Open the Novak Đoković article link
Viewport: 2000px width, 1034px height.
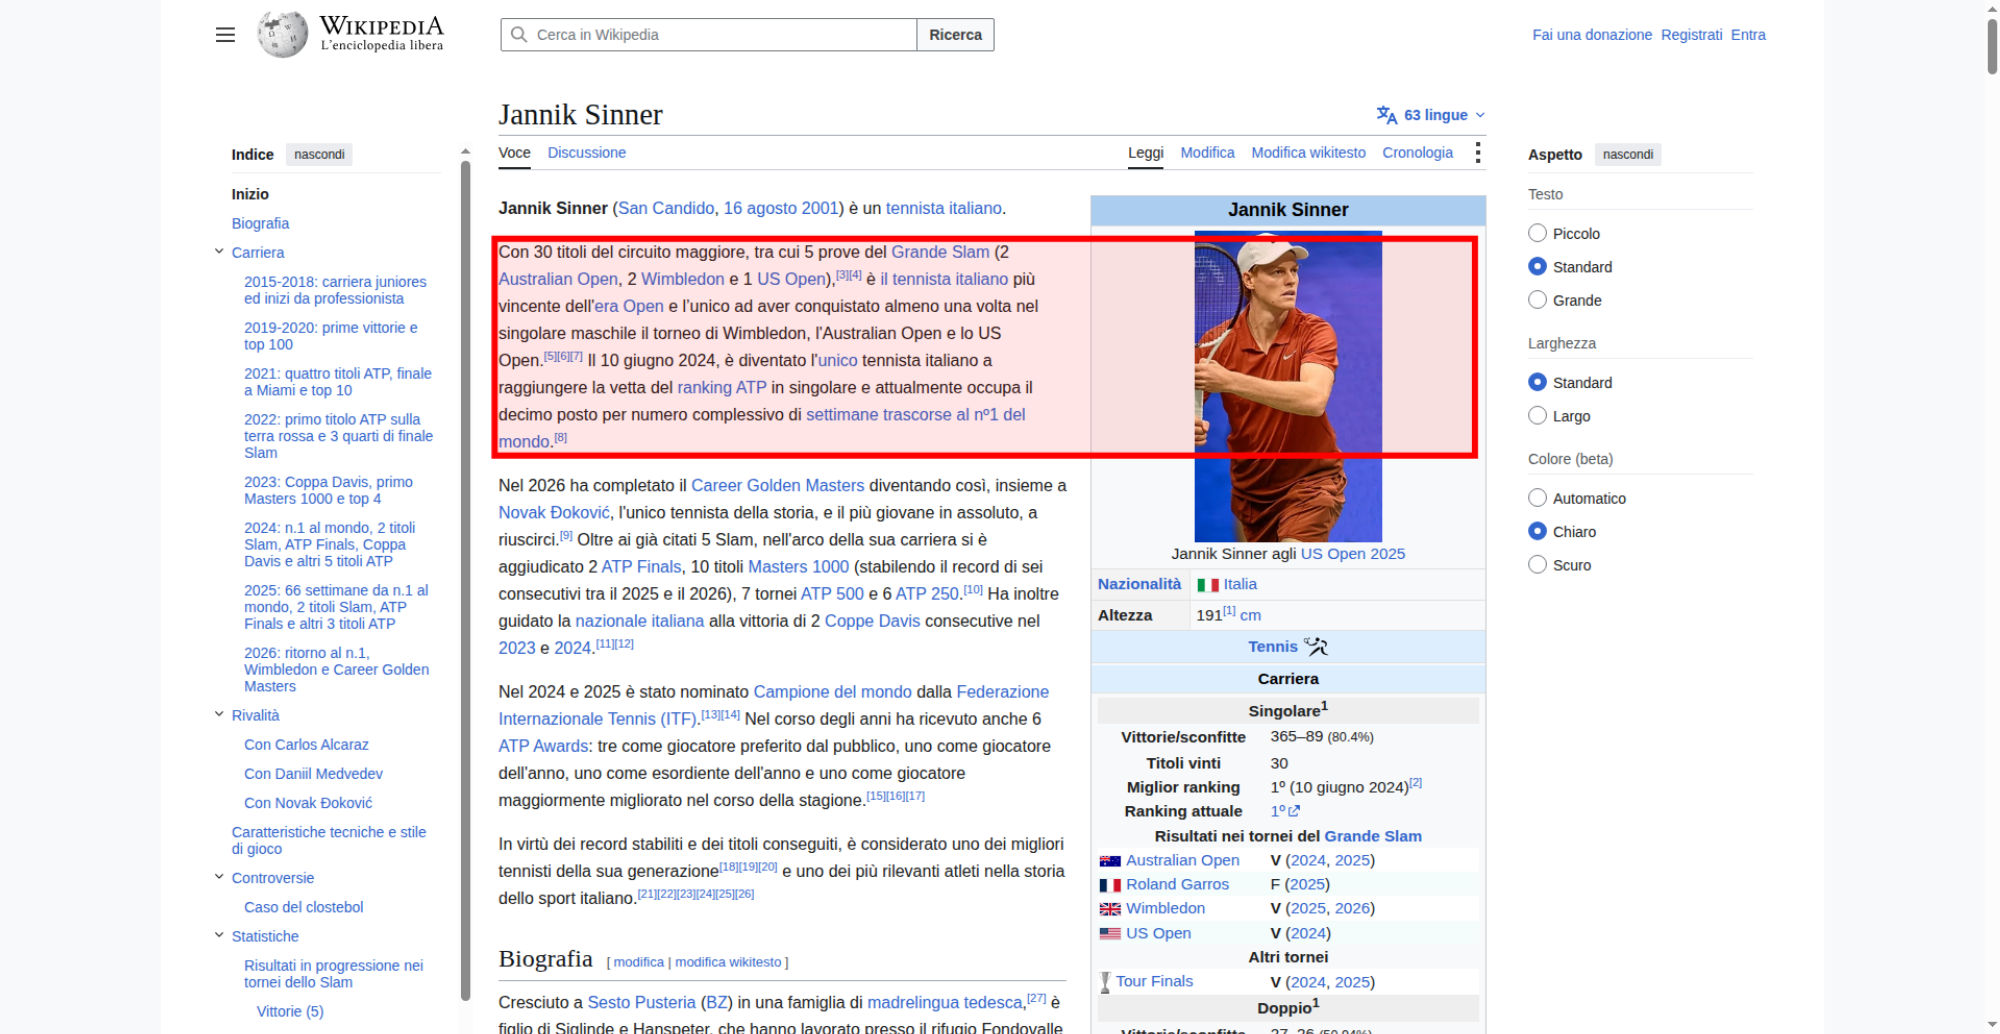554,513
